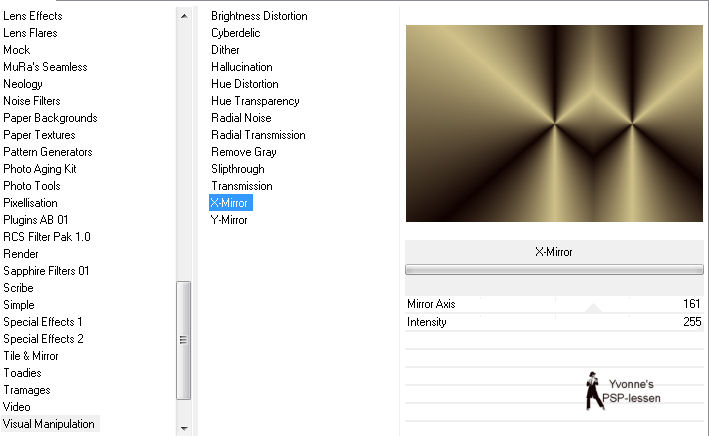Viewport: 709px width, 436px height.
Task: Select Paper Backgrounds category
Action: (50, 118)
